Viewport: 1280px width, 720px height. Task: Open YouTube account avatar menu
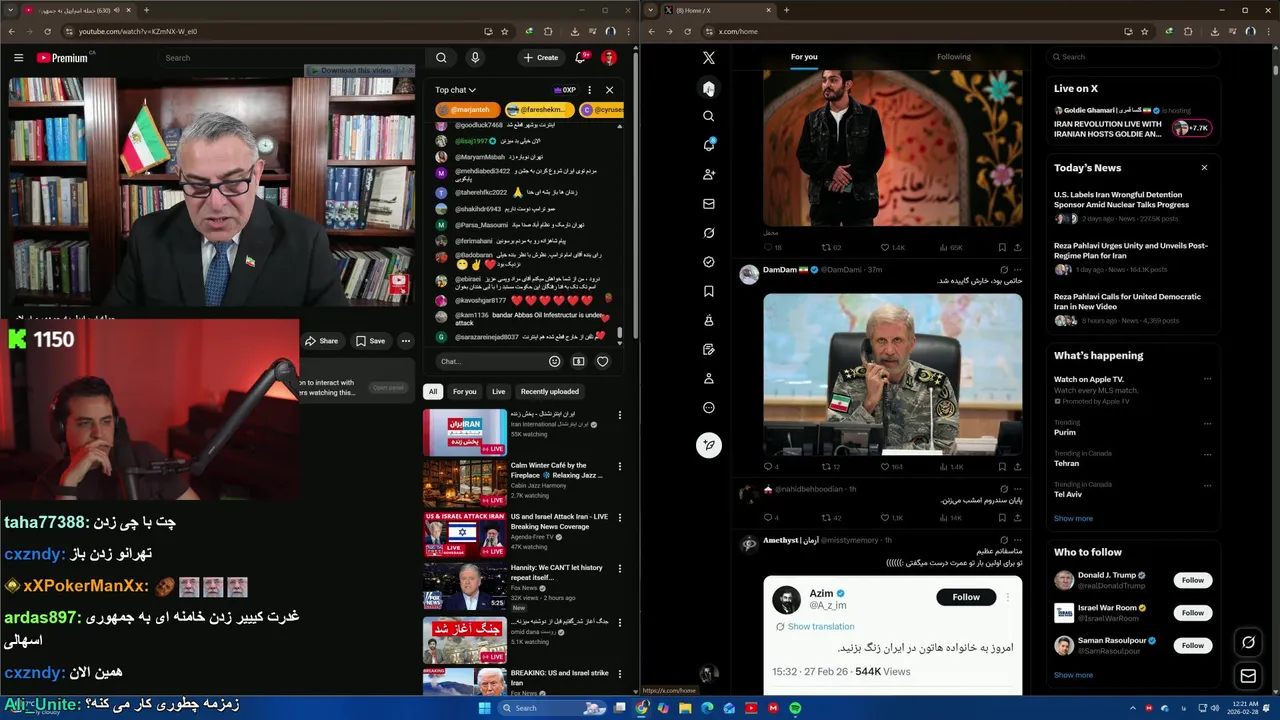[609, 58]
